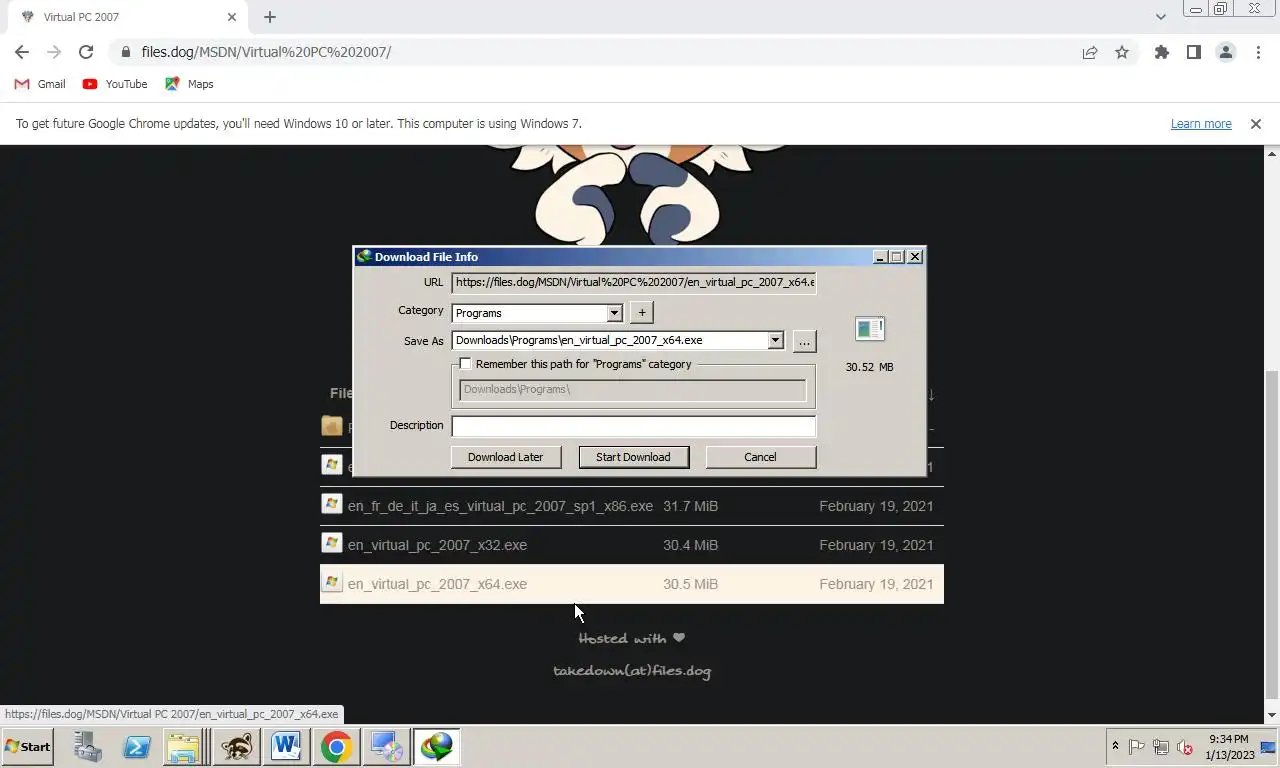Image resolution: width=1280 pixels, height=768 pixels.
Task: View site information lock icon
Action: (x=125, y=52)
